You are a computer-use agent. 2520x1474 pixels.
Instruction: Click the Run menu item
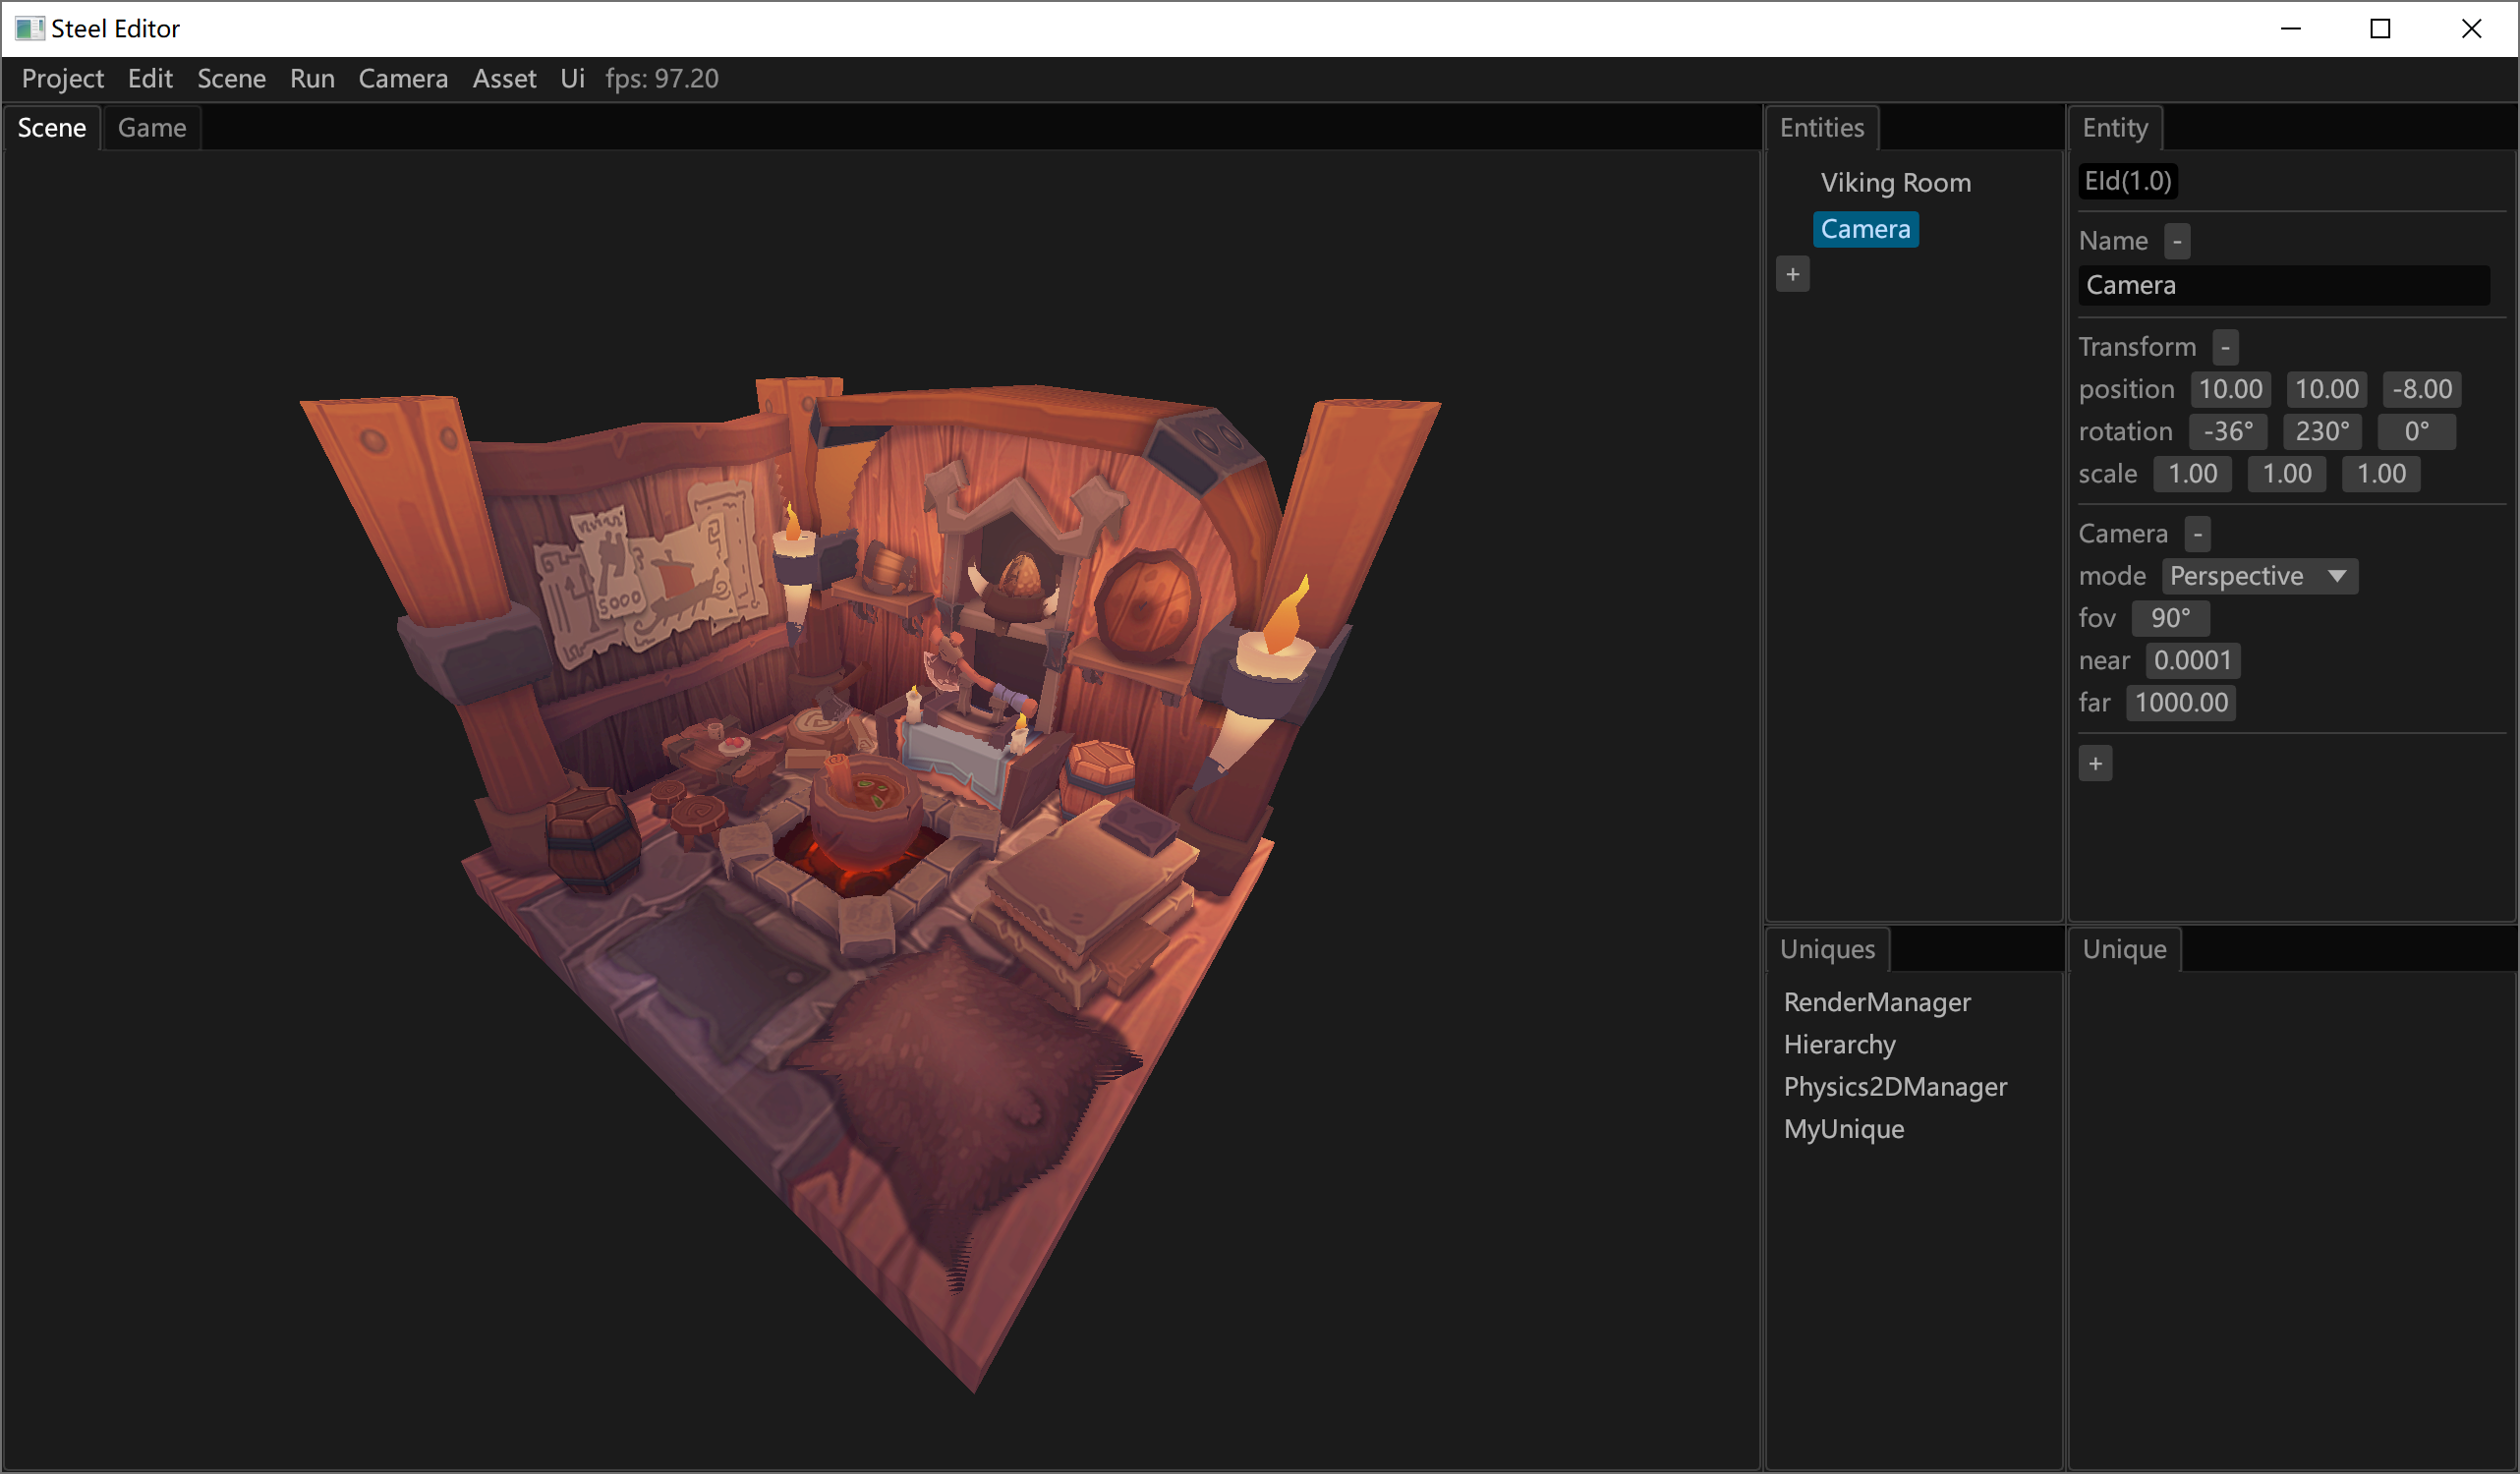313,78
